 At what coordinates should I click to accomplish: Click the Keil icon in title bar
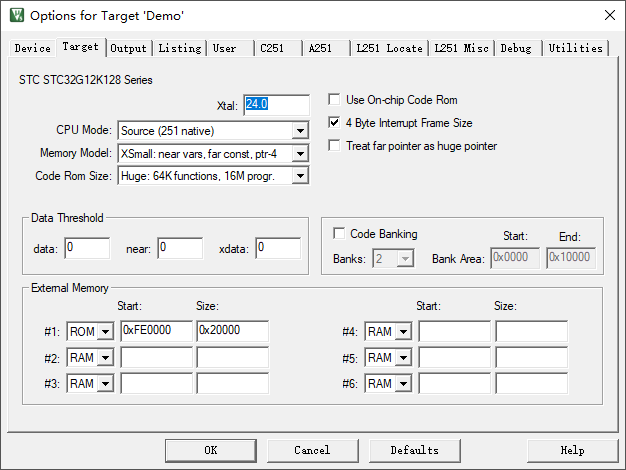16,15
